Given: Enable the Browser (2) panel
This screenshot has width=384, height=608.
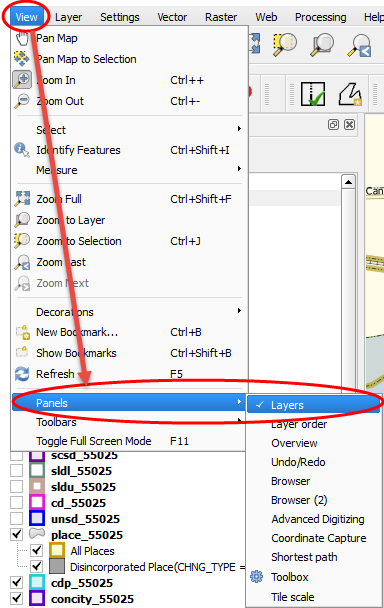Looking at the screenshot, I should [313, 500].
